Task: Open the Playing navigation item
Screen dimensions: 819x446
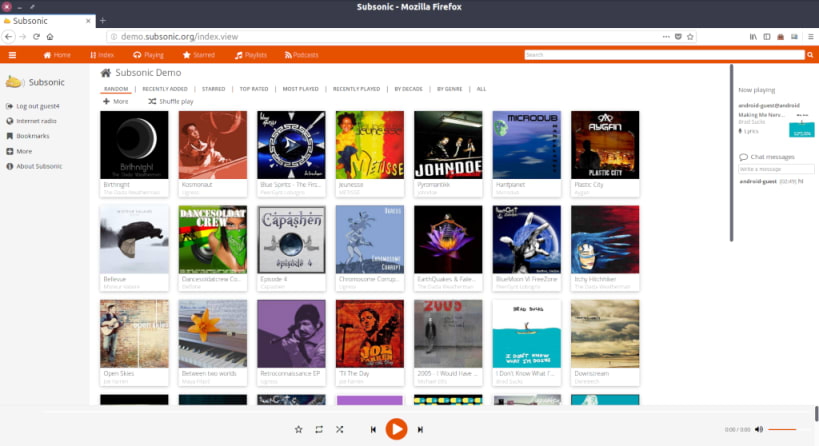Action: click(148, 55)
